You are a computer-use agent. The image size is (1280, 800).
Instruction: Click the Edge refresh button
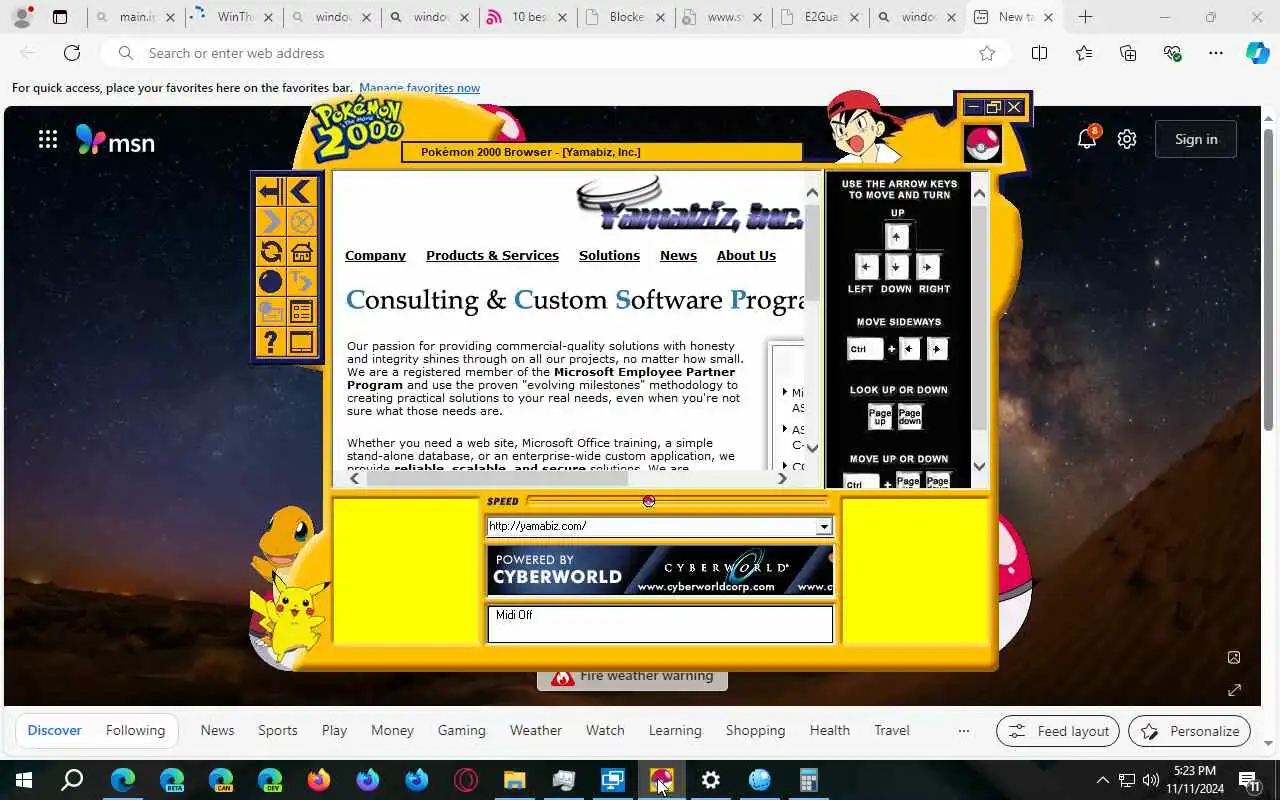click(x=72, y=53)
